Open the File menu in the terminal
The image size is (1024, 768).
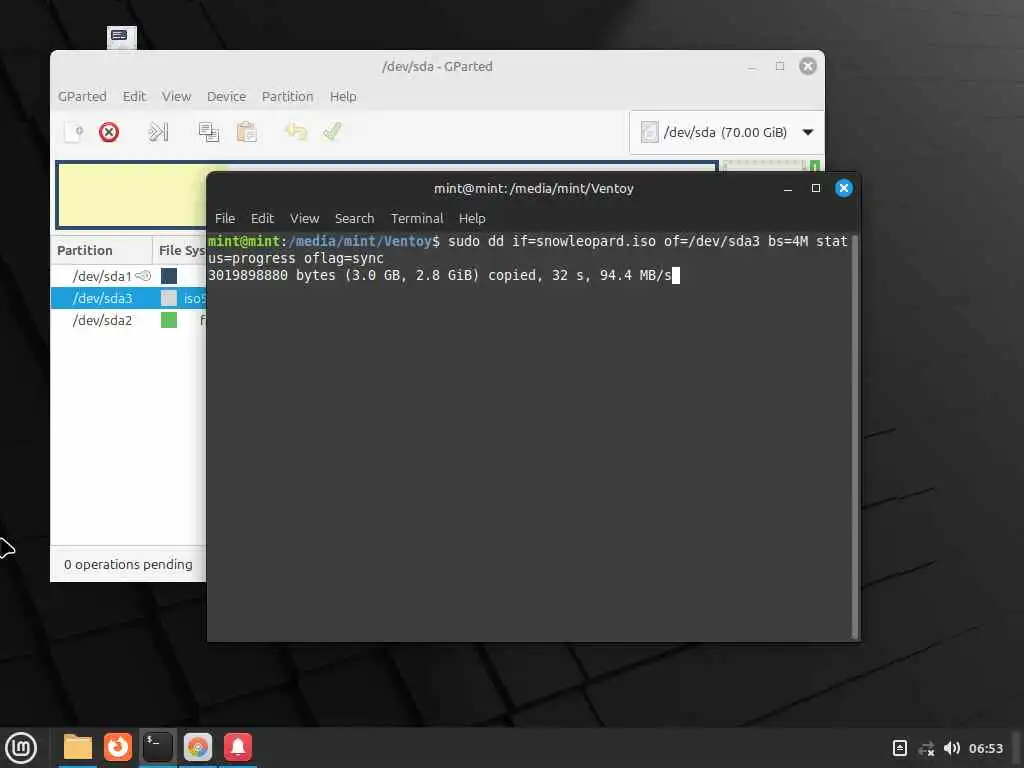click(225, 218)
